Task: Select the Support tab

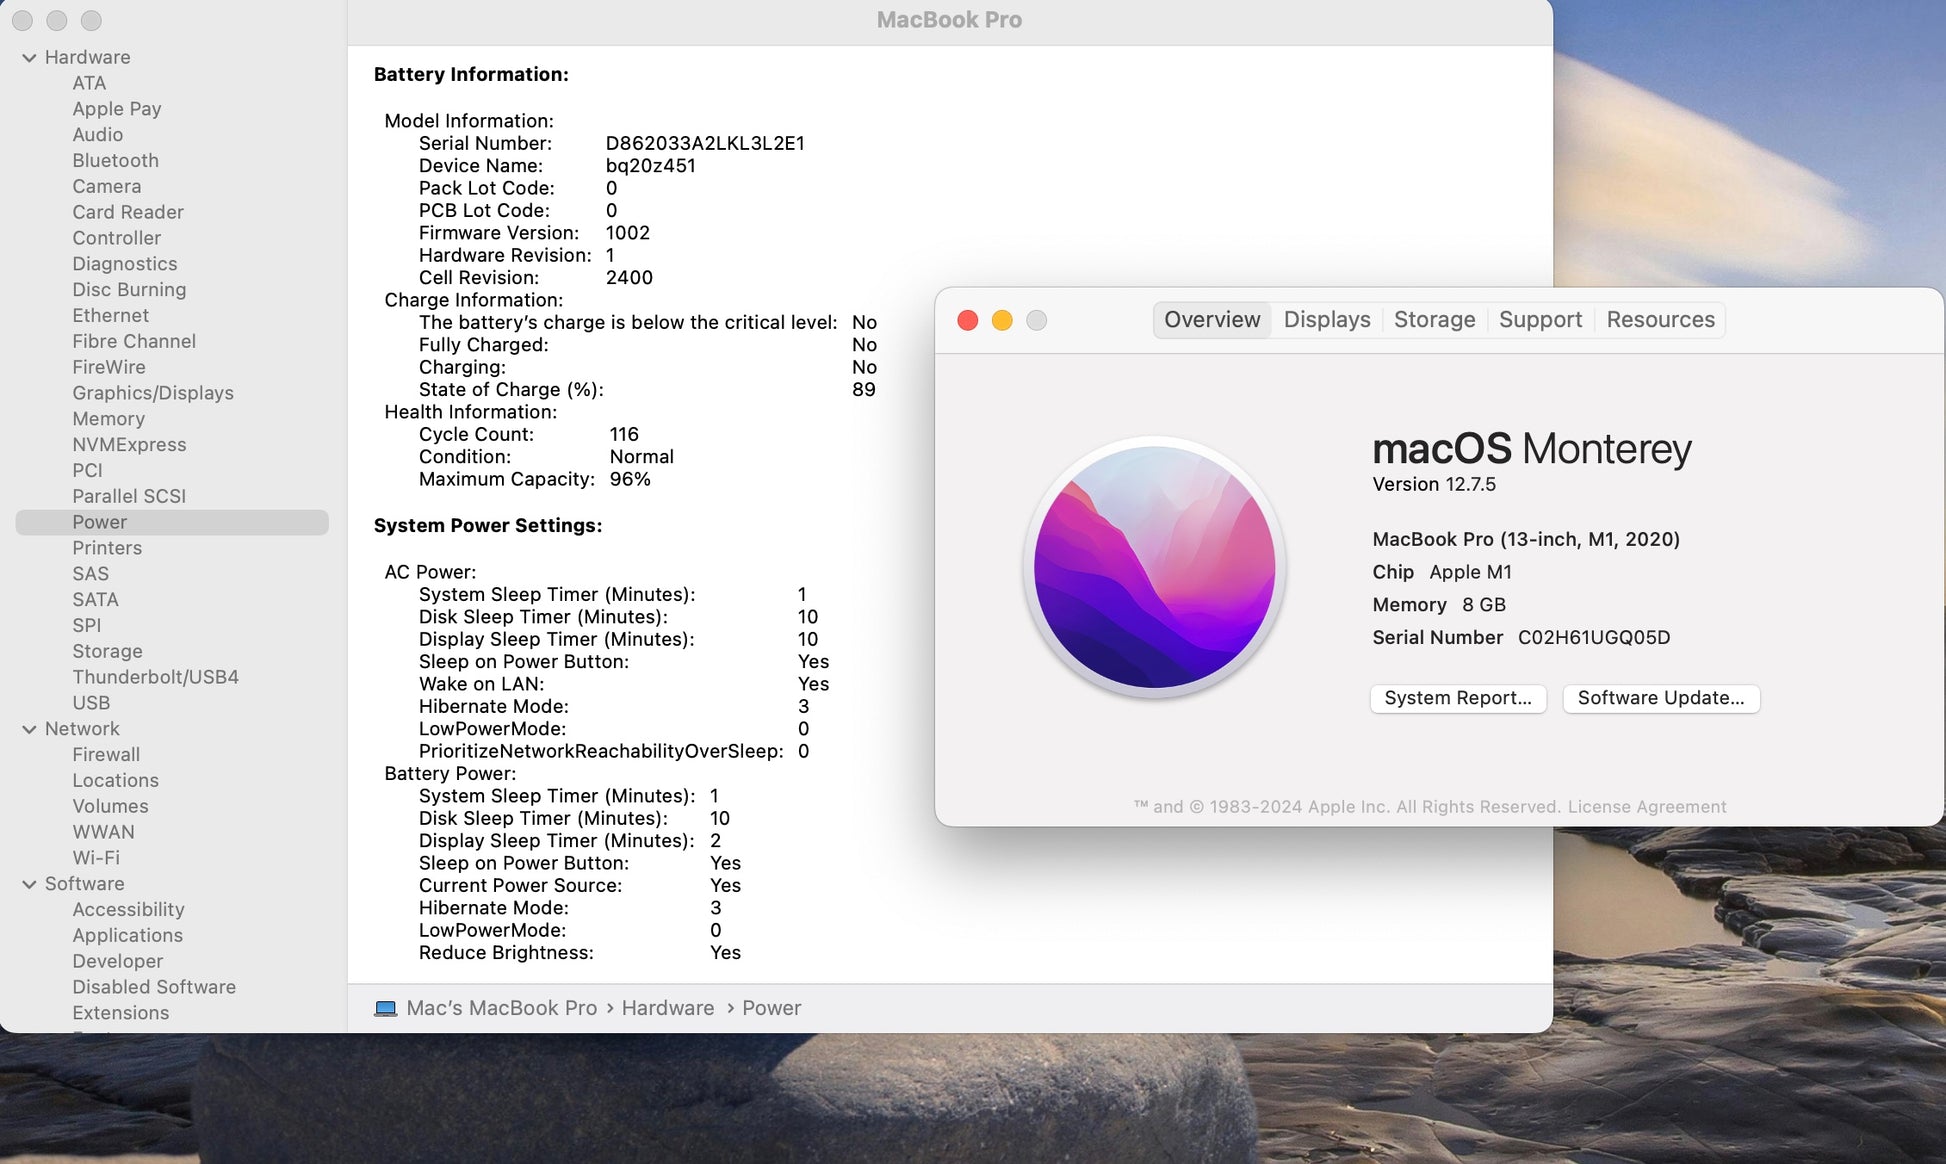Action: (x=1540, y=320)
